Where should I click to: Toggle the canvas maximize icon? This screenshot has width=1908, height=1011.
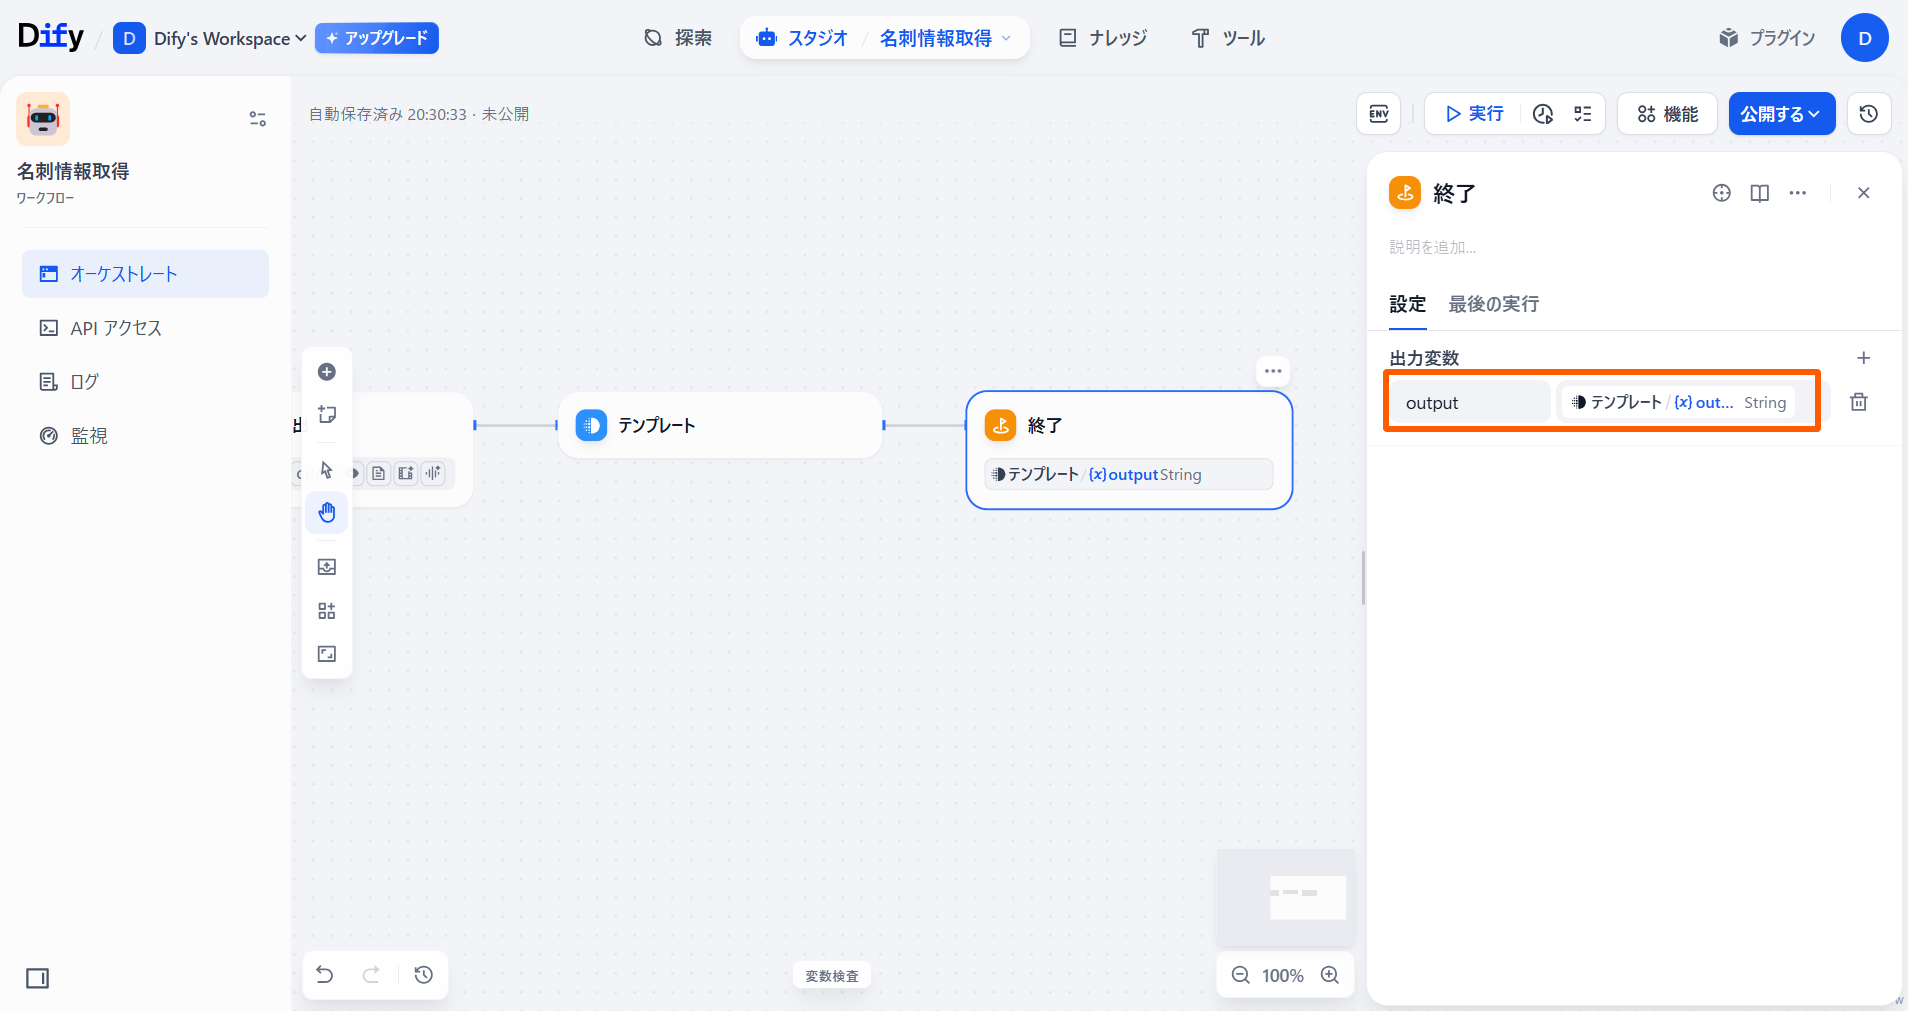click(x=327, y=654)
